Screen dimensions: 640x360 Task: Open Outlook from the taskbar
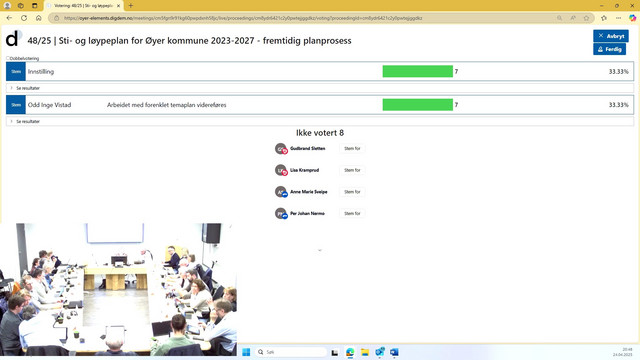[380, 352]
